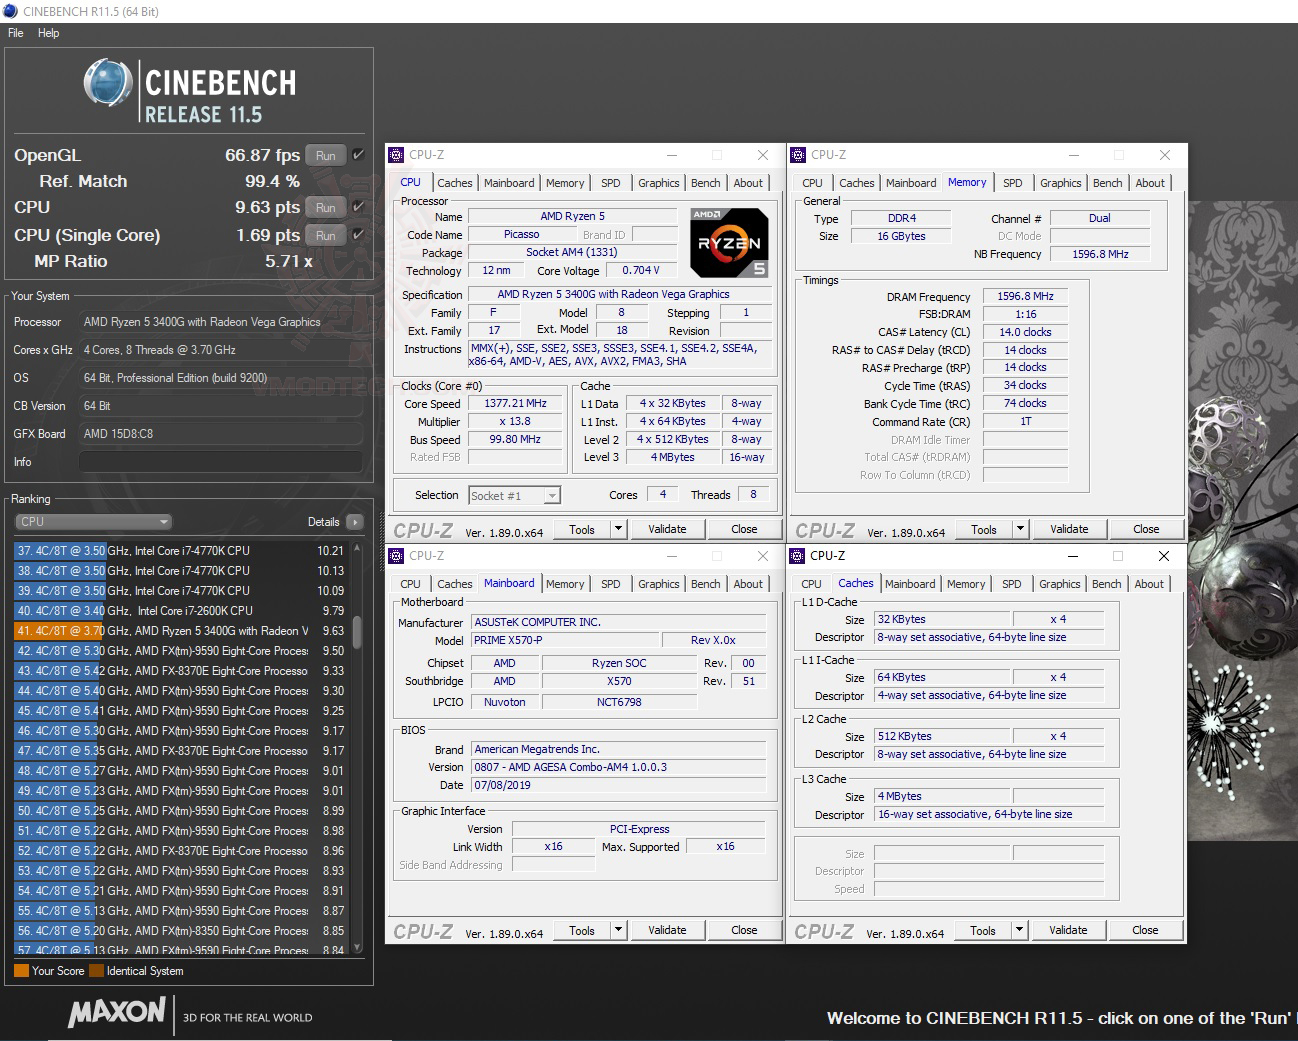Switch to the Graphics tab in the Mainboard window
This screenshot has width=1298, height=1041.
659,584
